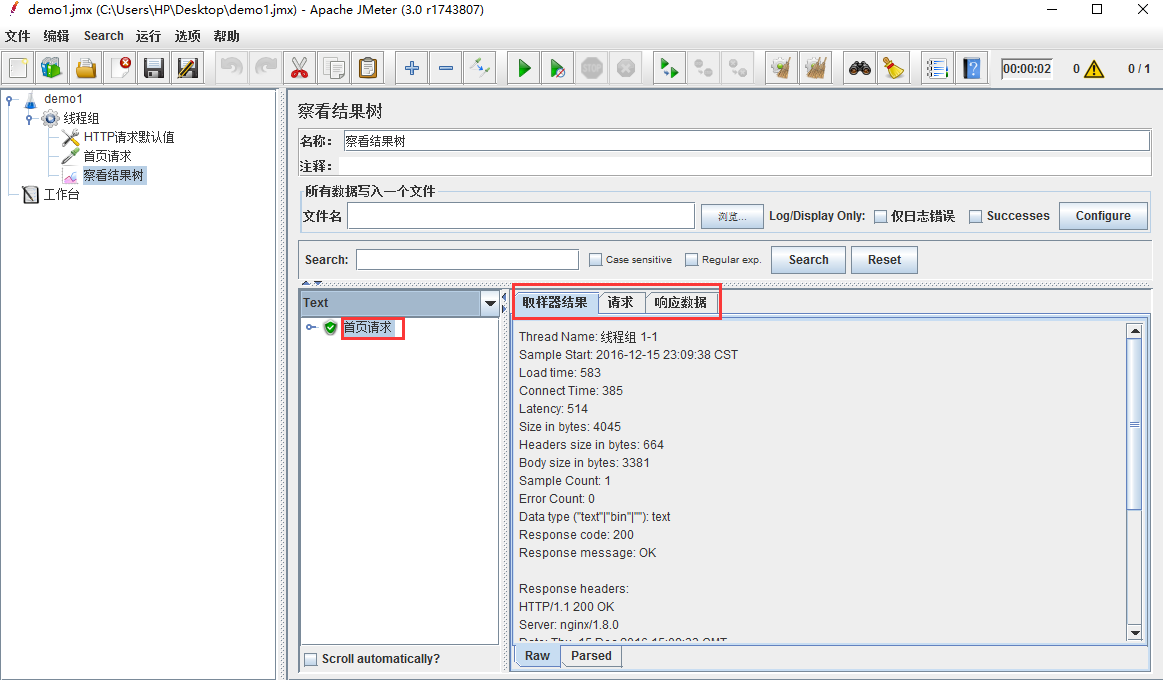Open the 运行 menu

click(148, 36)
